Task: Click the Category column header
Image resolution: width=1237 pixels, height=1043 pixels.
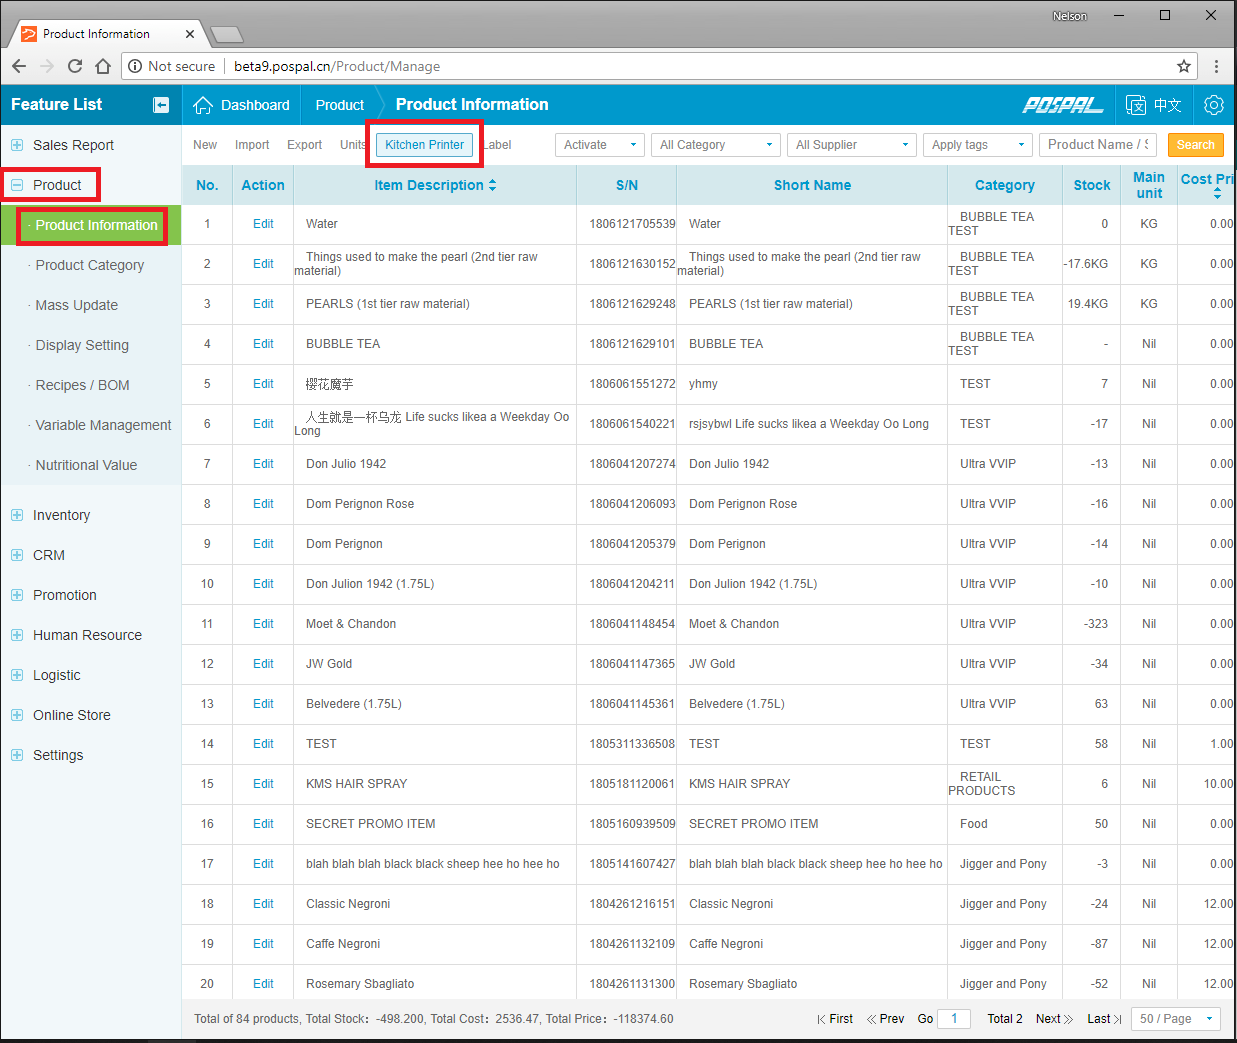Action: pyautogui.click(x=1005, y=185)
